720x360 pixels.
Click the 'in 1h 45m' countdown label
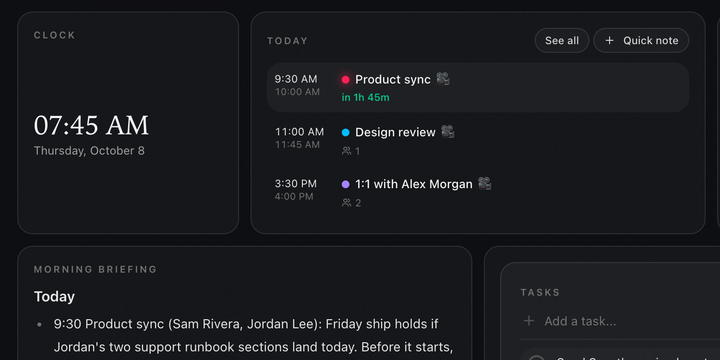coord(365,97)
